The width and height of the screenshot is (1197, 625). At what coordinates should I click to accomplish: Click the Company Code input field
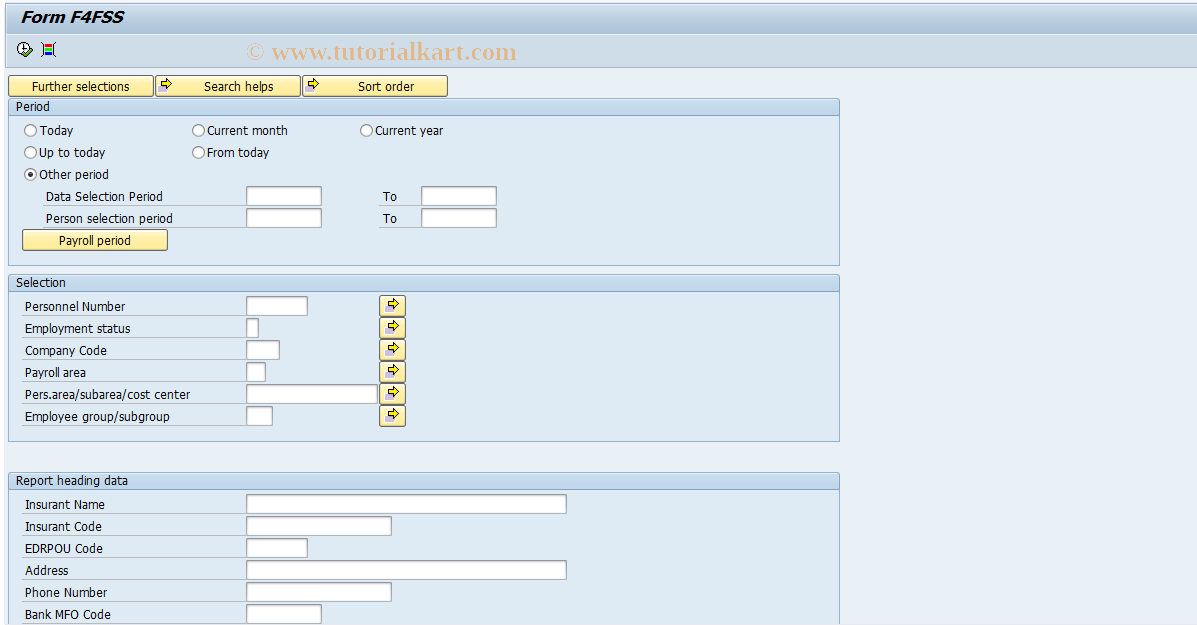[x=263, y=350]
